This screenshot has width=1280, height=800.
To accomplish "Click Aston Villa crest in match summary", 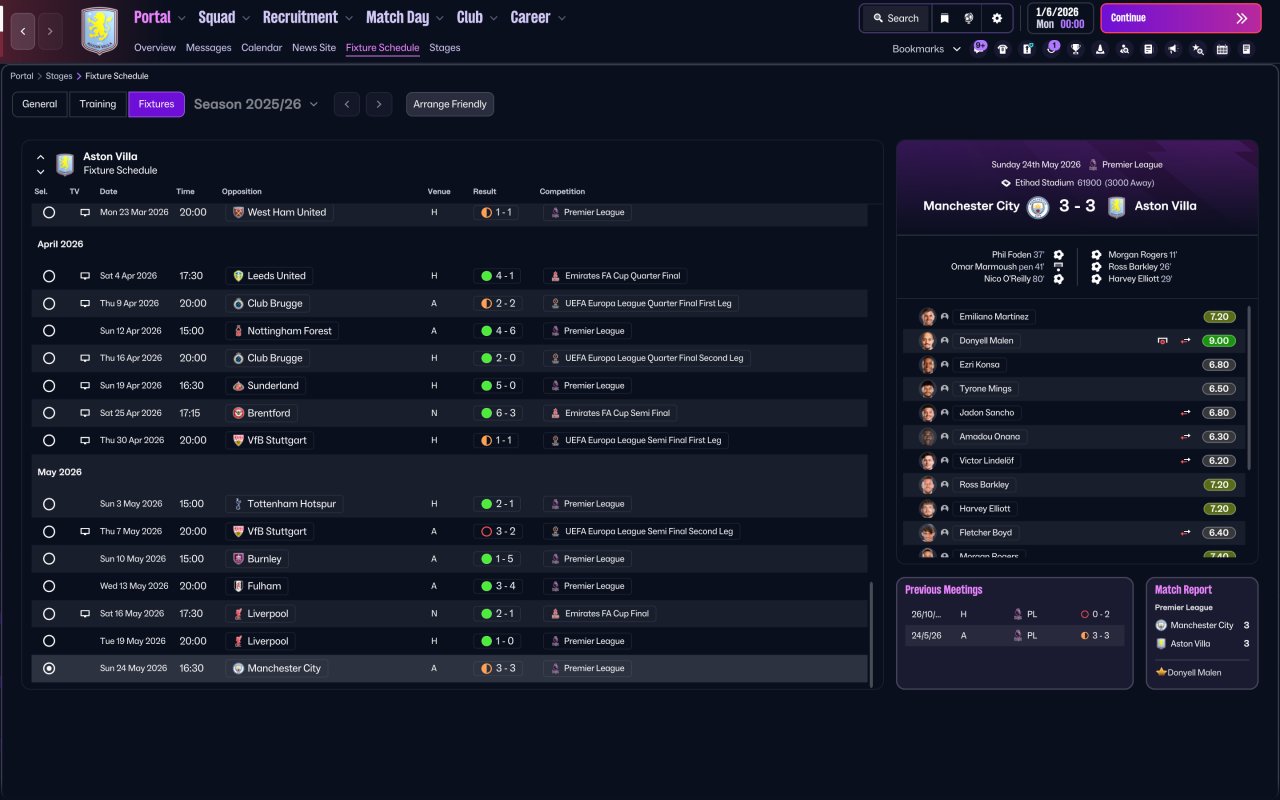I will (x=1116, y=207).
